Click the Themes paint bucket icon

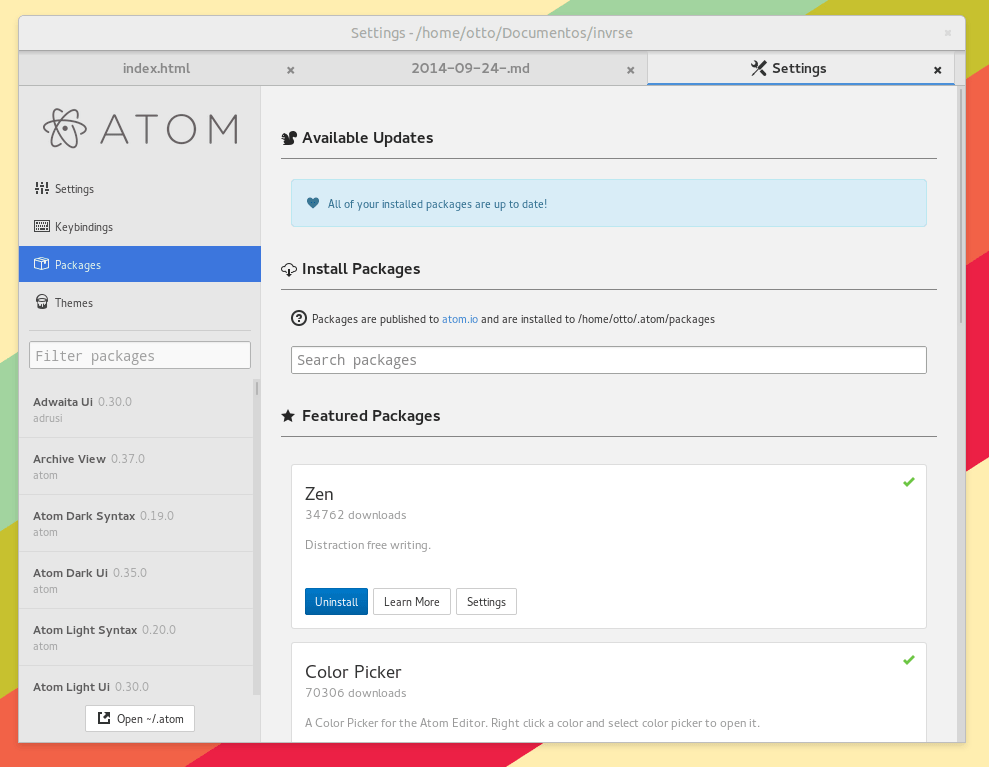42,302
